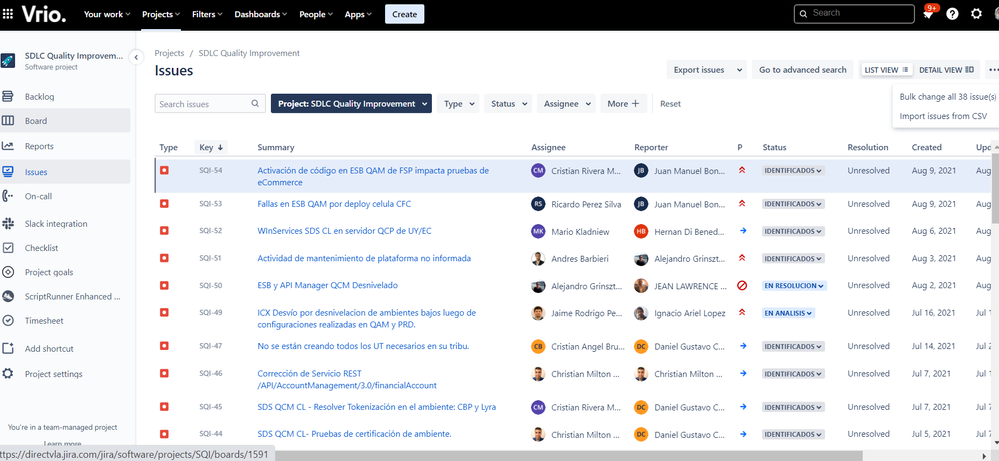Open the app switcher grid icon
This screenshot has width=999, height=461.
pyautogui.click(x=8, y=14)
